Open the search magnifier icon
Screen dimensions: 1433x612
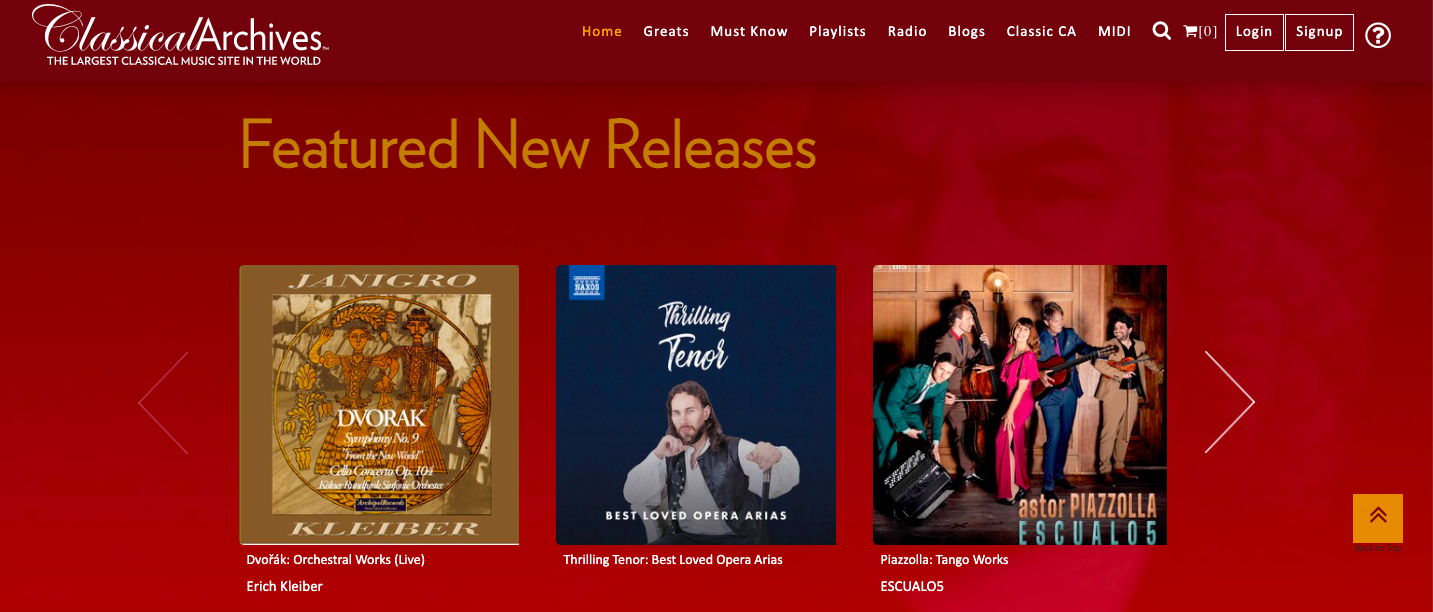coord(1161,31)
